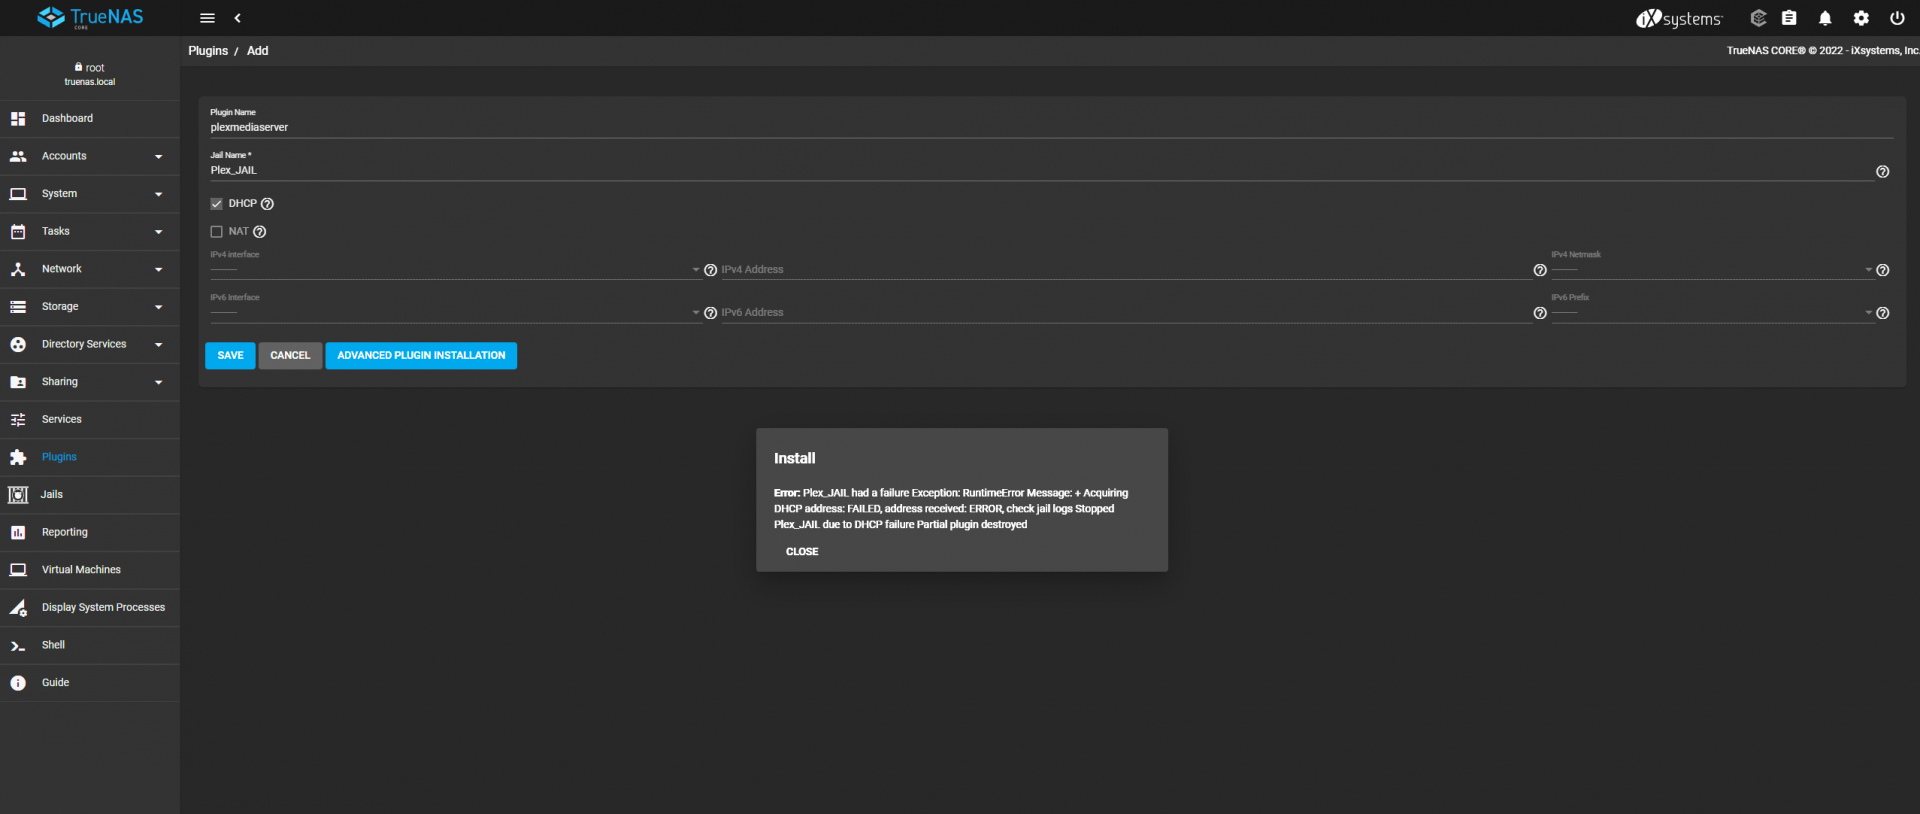Screen dimensions: 1920x814
Task: Show help for IPv4 Address field
Action: [1540, 270]
